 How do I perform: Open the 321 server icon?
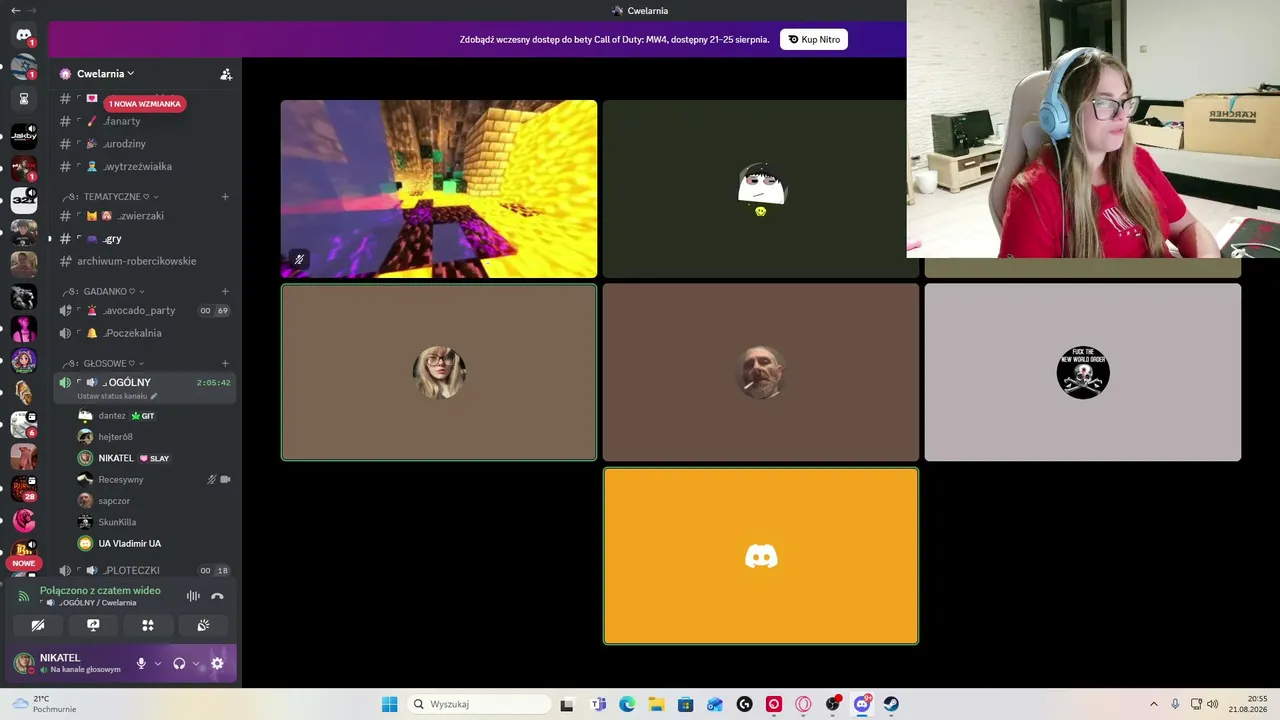coord(24,200)
